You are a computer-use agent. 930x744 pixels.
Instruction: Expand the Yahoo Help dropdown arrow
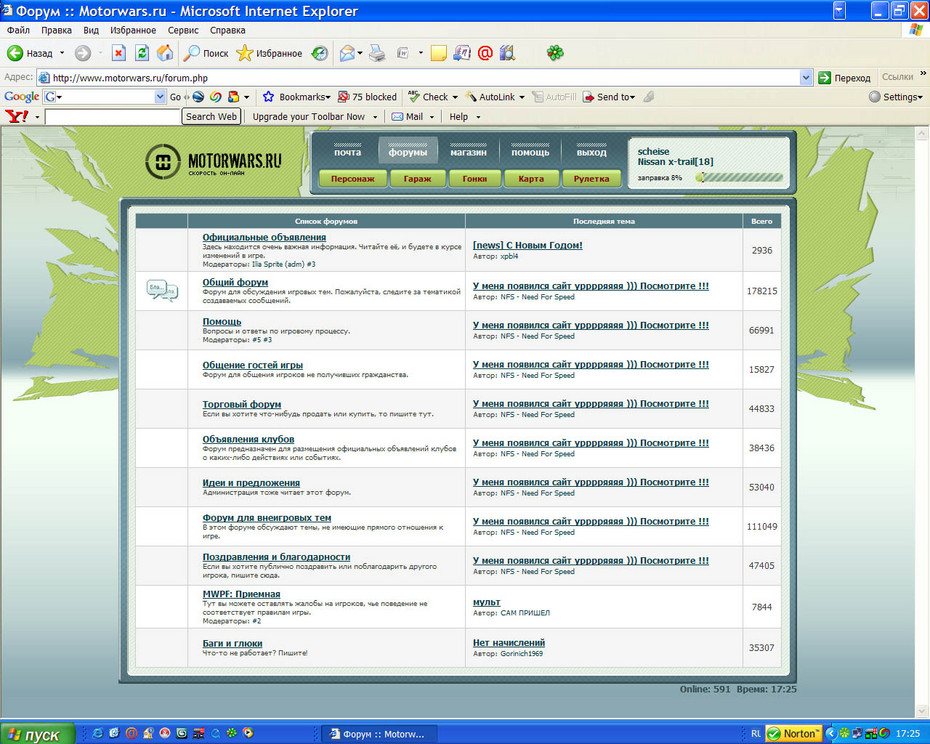[x=478, y=117]
